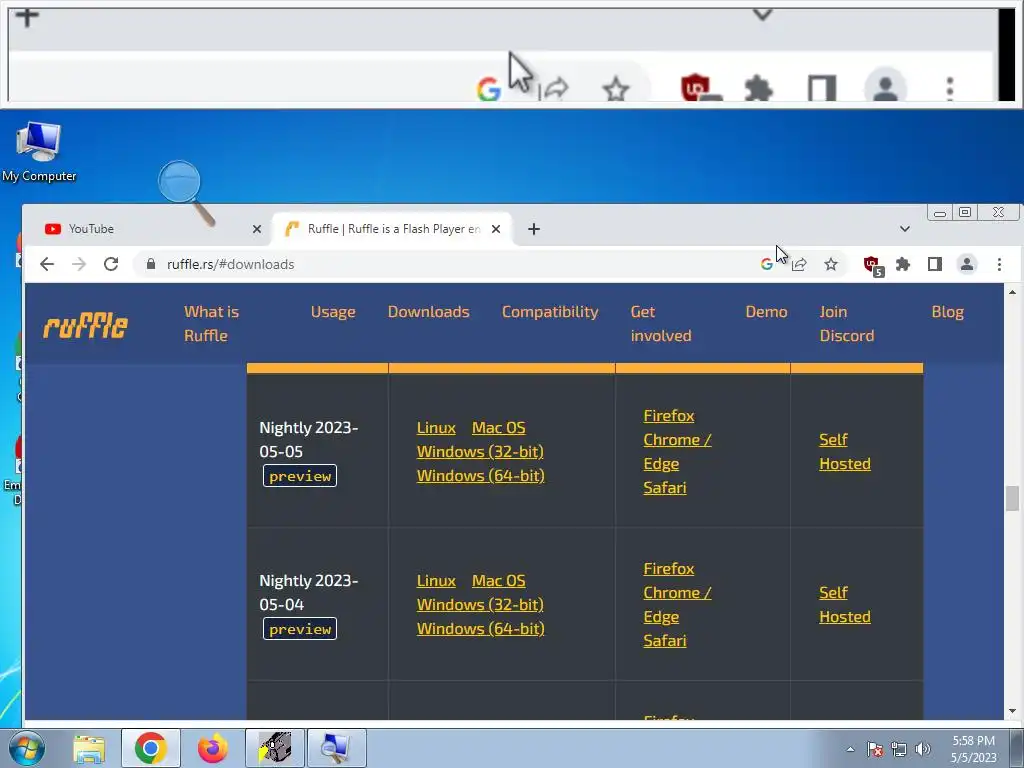Open the What is Ruffle nav item
Image resolution: width=1024 pixels, height=768 pixels.
coord(212,323)
